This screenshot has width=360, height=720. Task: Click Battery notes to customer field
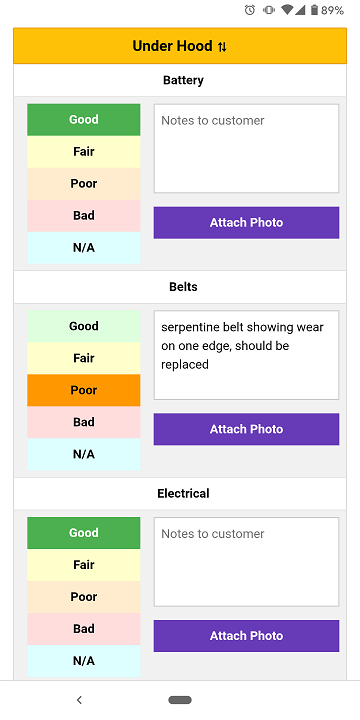coord(247,148)
